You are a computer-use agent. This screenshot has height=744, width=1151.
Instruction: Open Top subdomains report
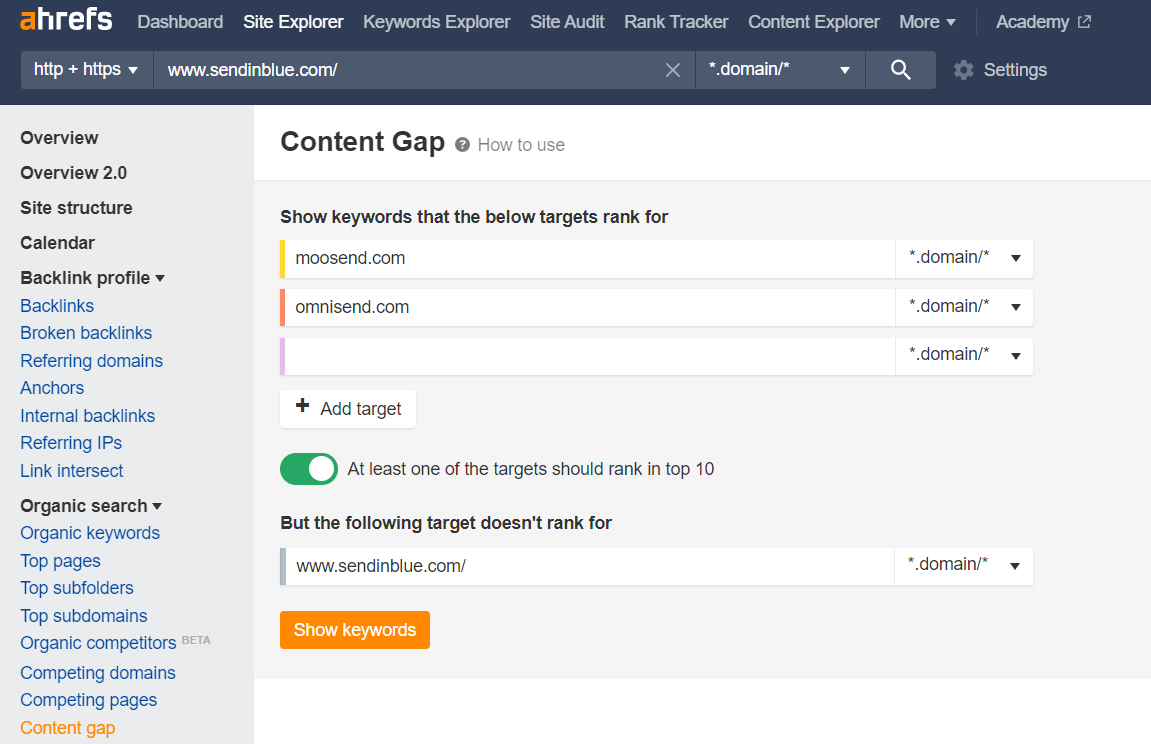point(84,616)
